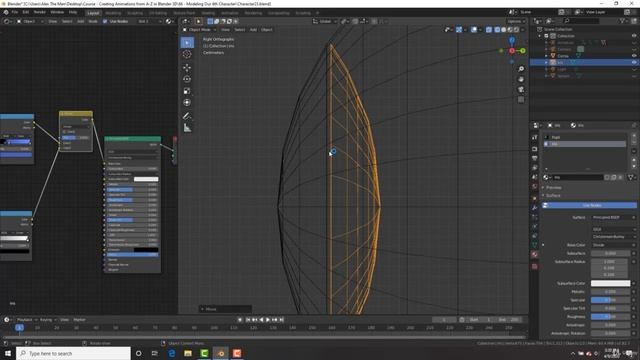640x360 pixels.
Task: Open the Object Data properties tab icon
Action: pos(535,245)
